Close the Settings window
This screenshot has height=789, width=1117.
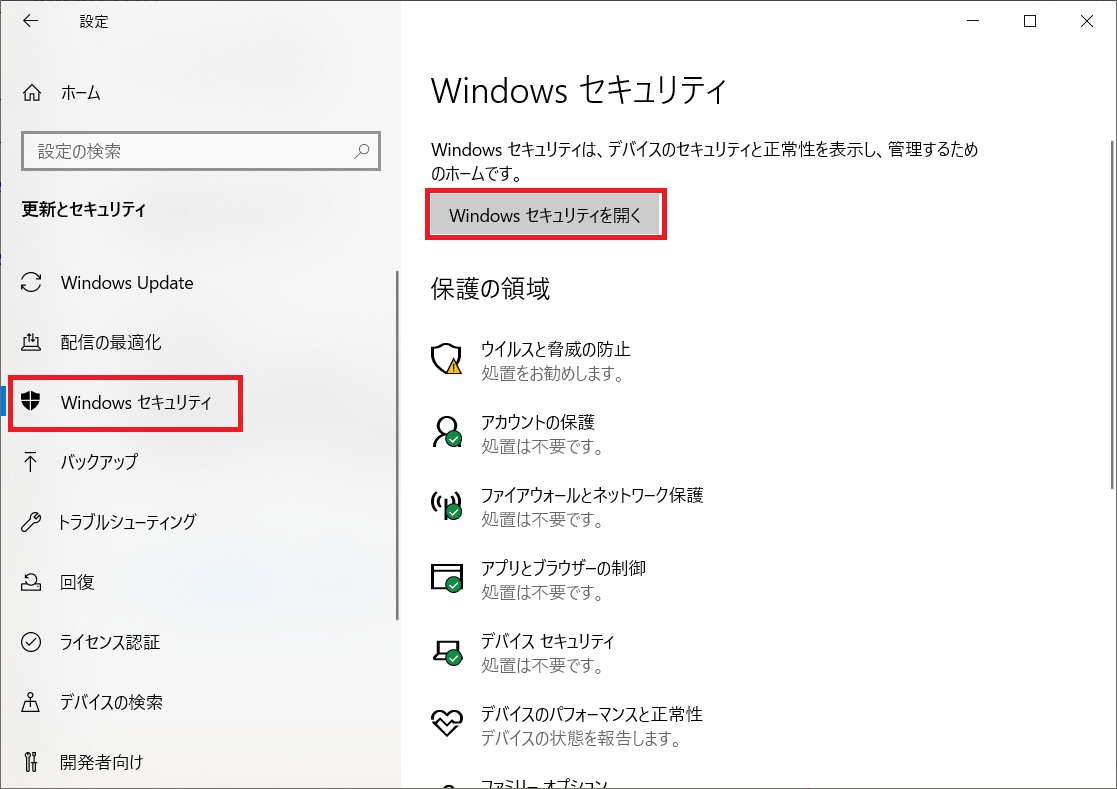[1086, 21]
